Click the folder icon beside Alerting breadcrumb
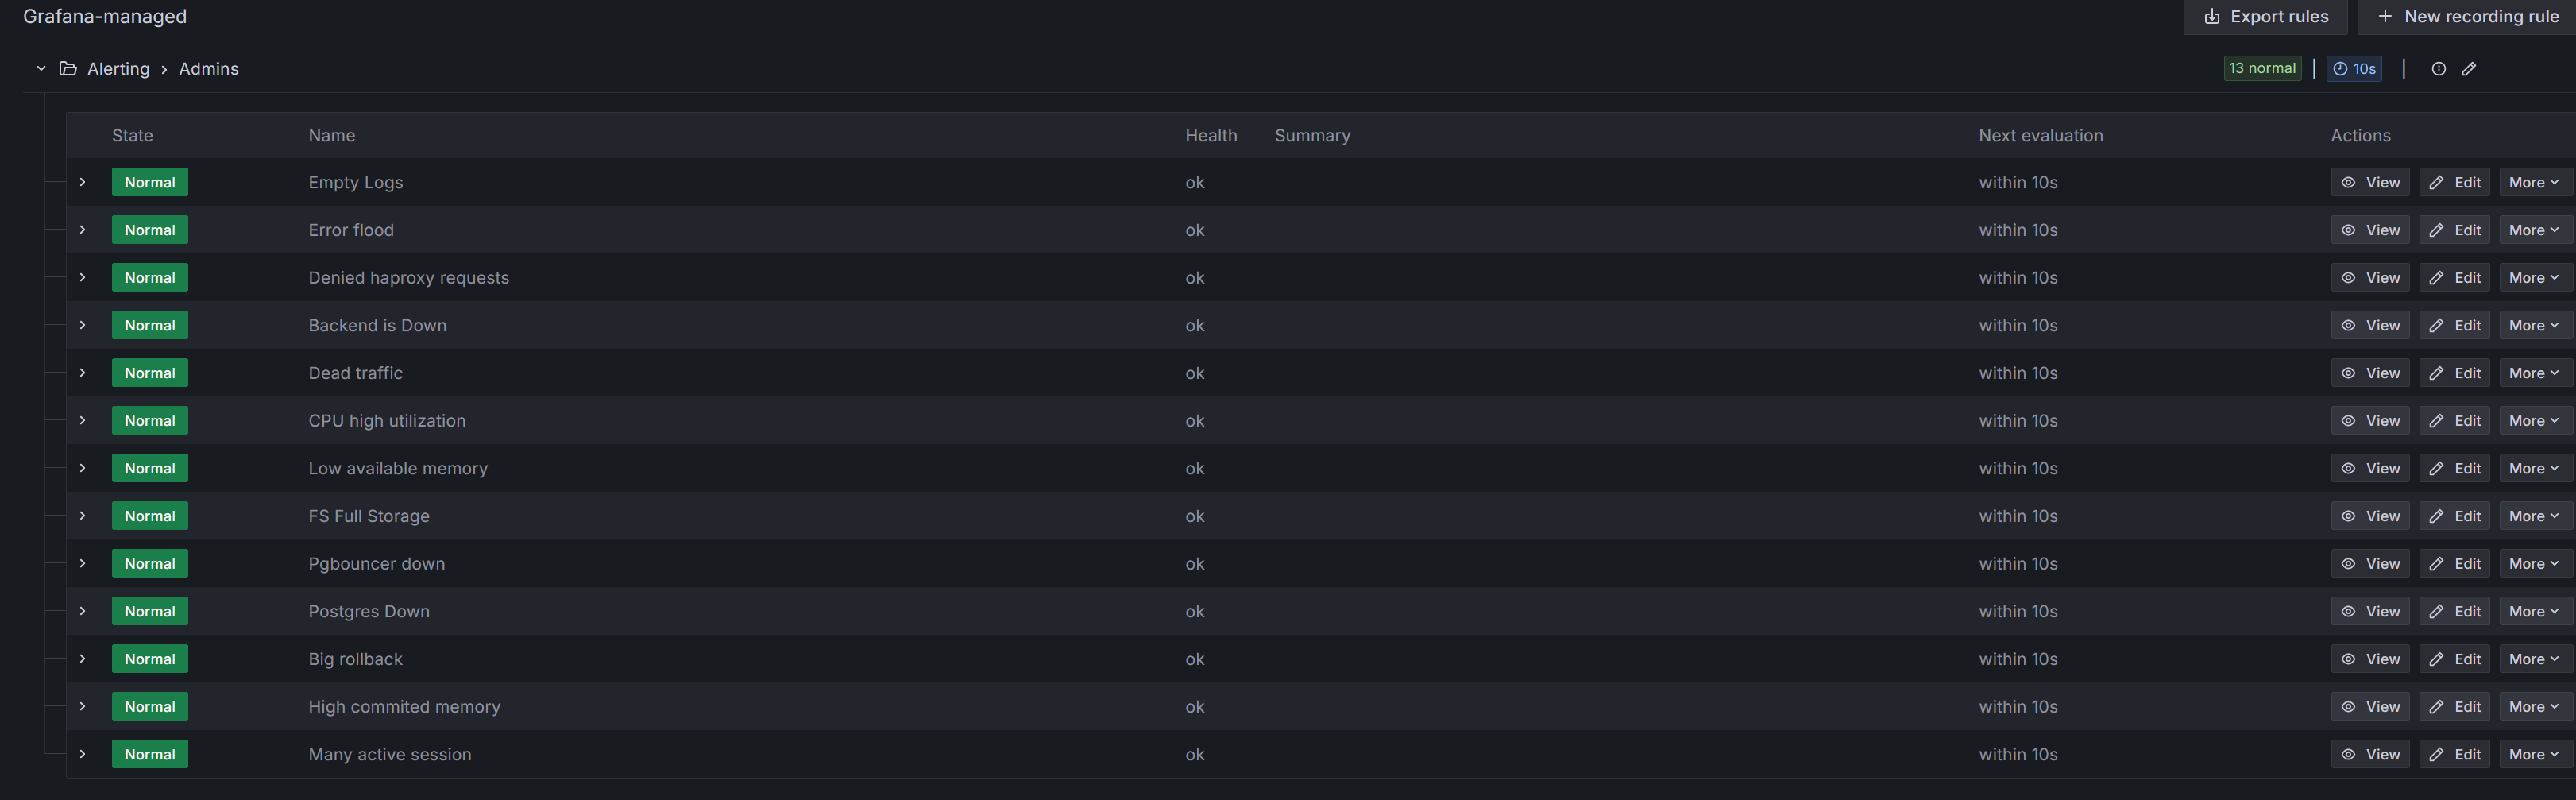This screenshot has height=800, width=2576. (x=68, y=68)
